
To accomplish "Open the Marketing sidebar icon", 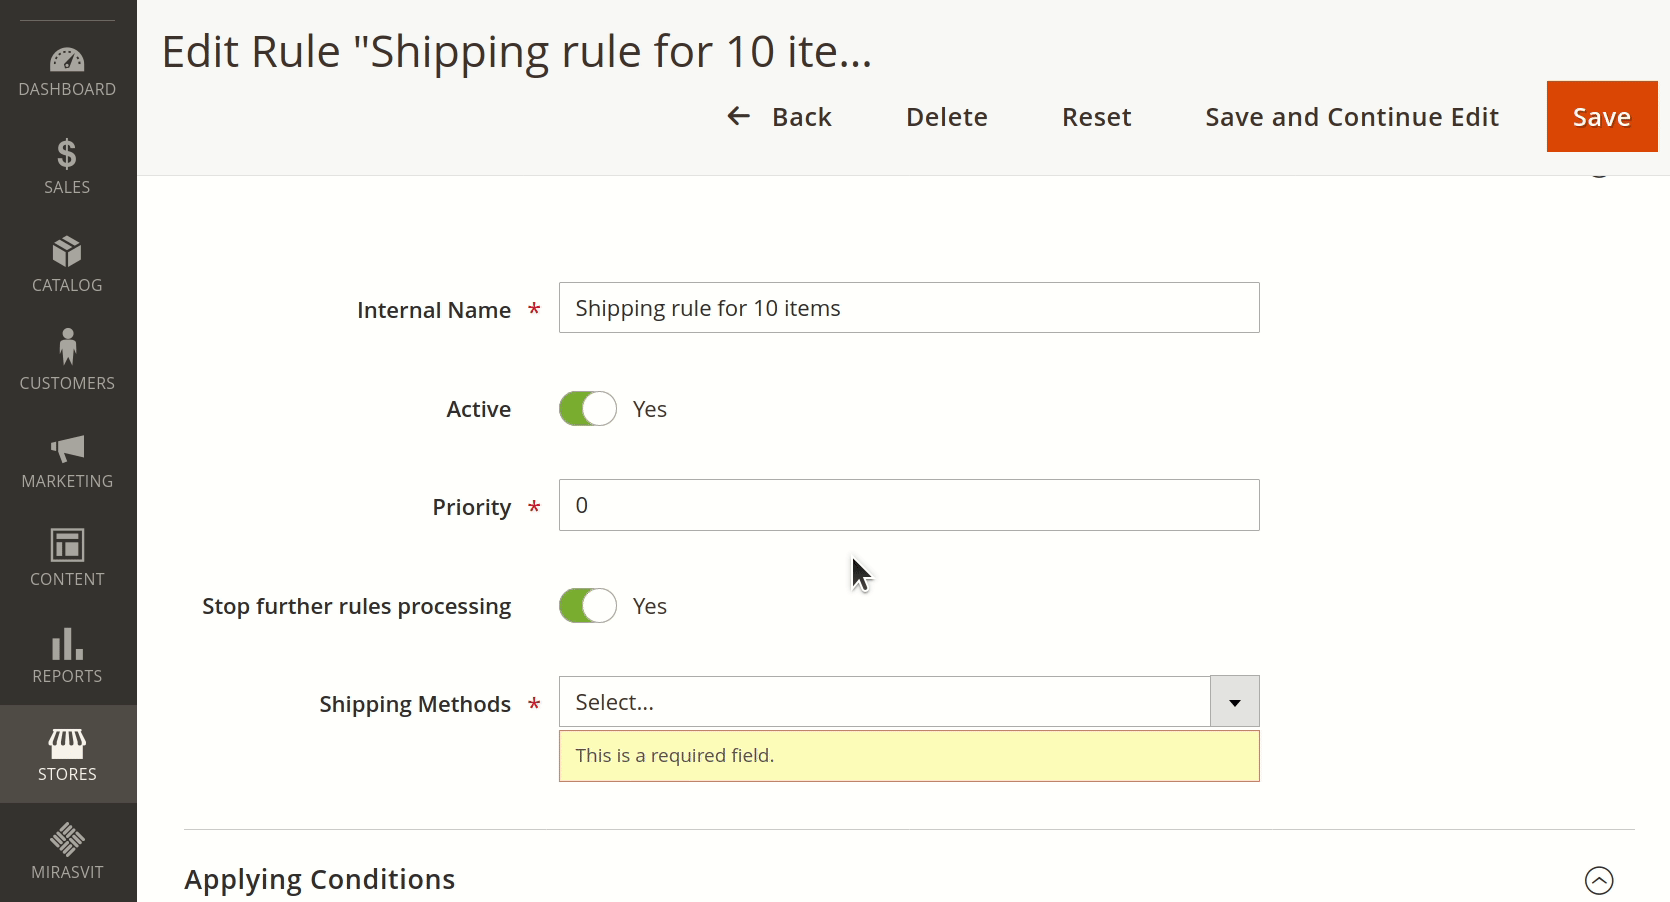I will click(67, 461).
